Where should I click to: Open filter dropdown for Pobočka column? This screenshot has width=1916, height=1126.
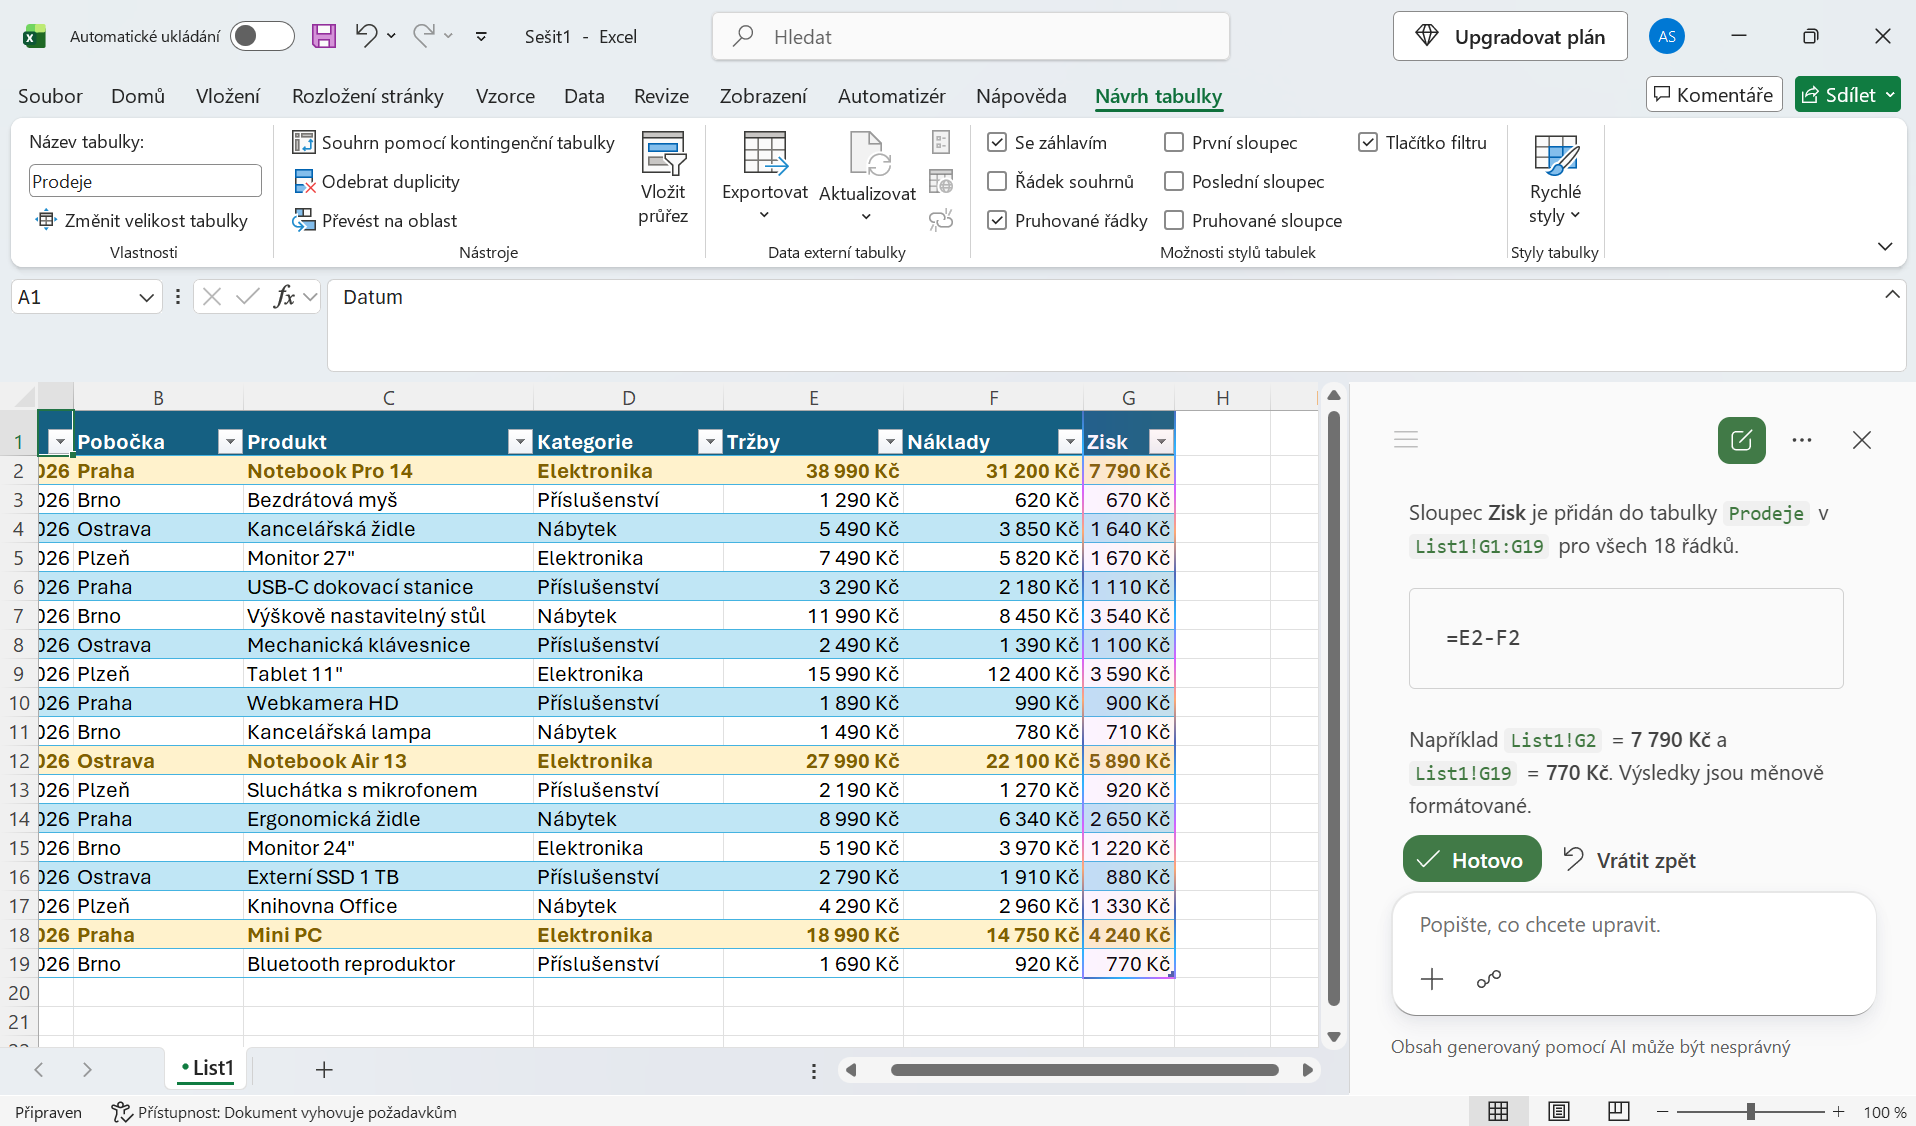pyautogui.click(x=230, y=442)
